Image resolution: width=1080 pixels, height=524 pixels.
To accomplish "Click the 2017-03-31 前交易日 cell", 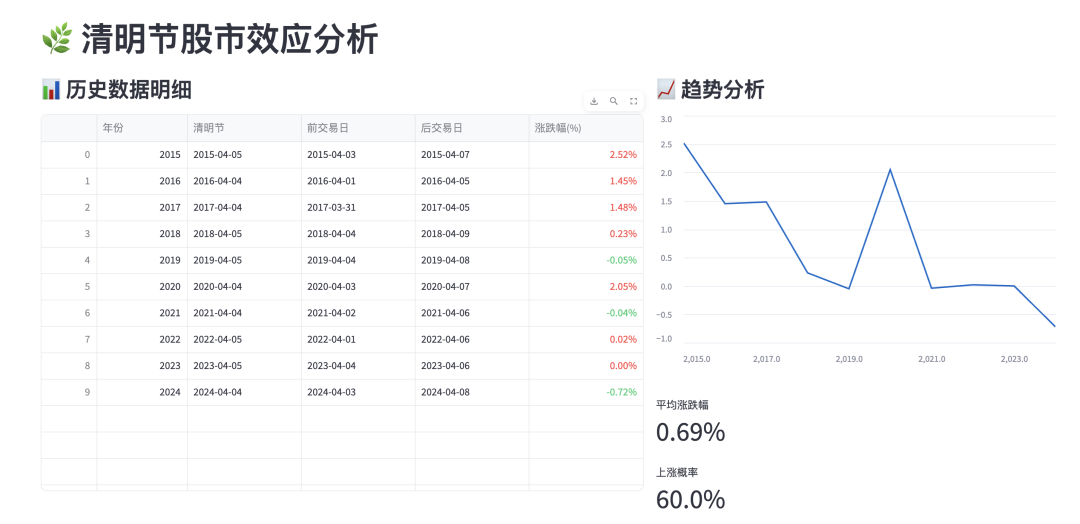I will (358, 207).
